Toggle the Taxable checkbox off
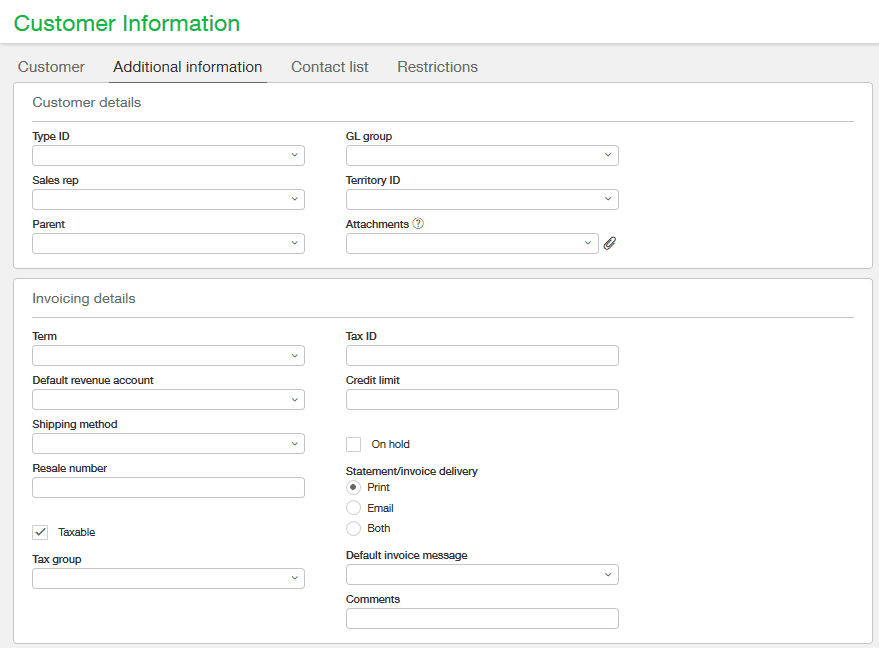Viewport: 879px width, 648px height. pos(40,531)
